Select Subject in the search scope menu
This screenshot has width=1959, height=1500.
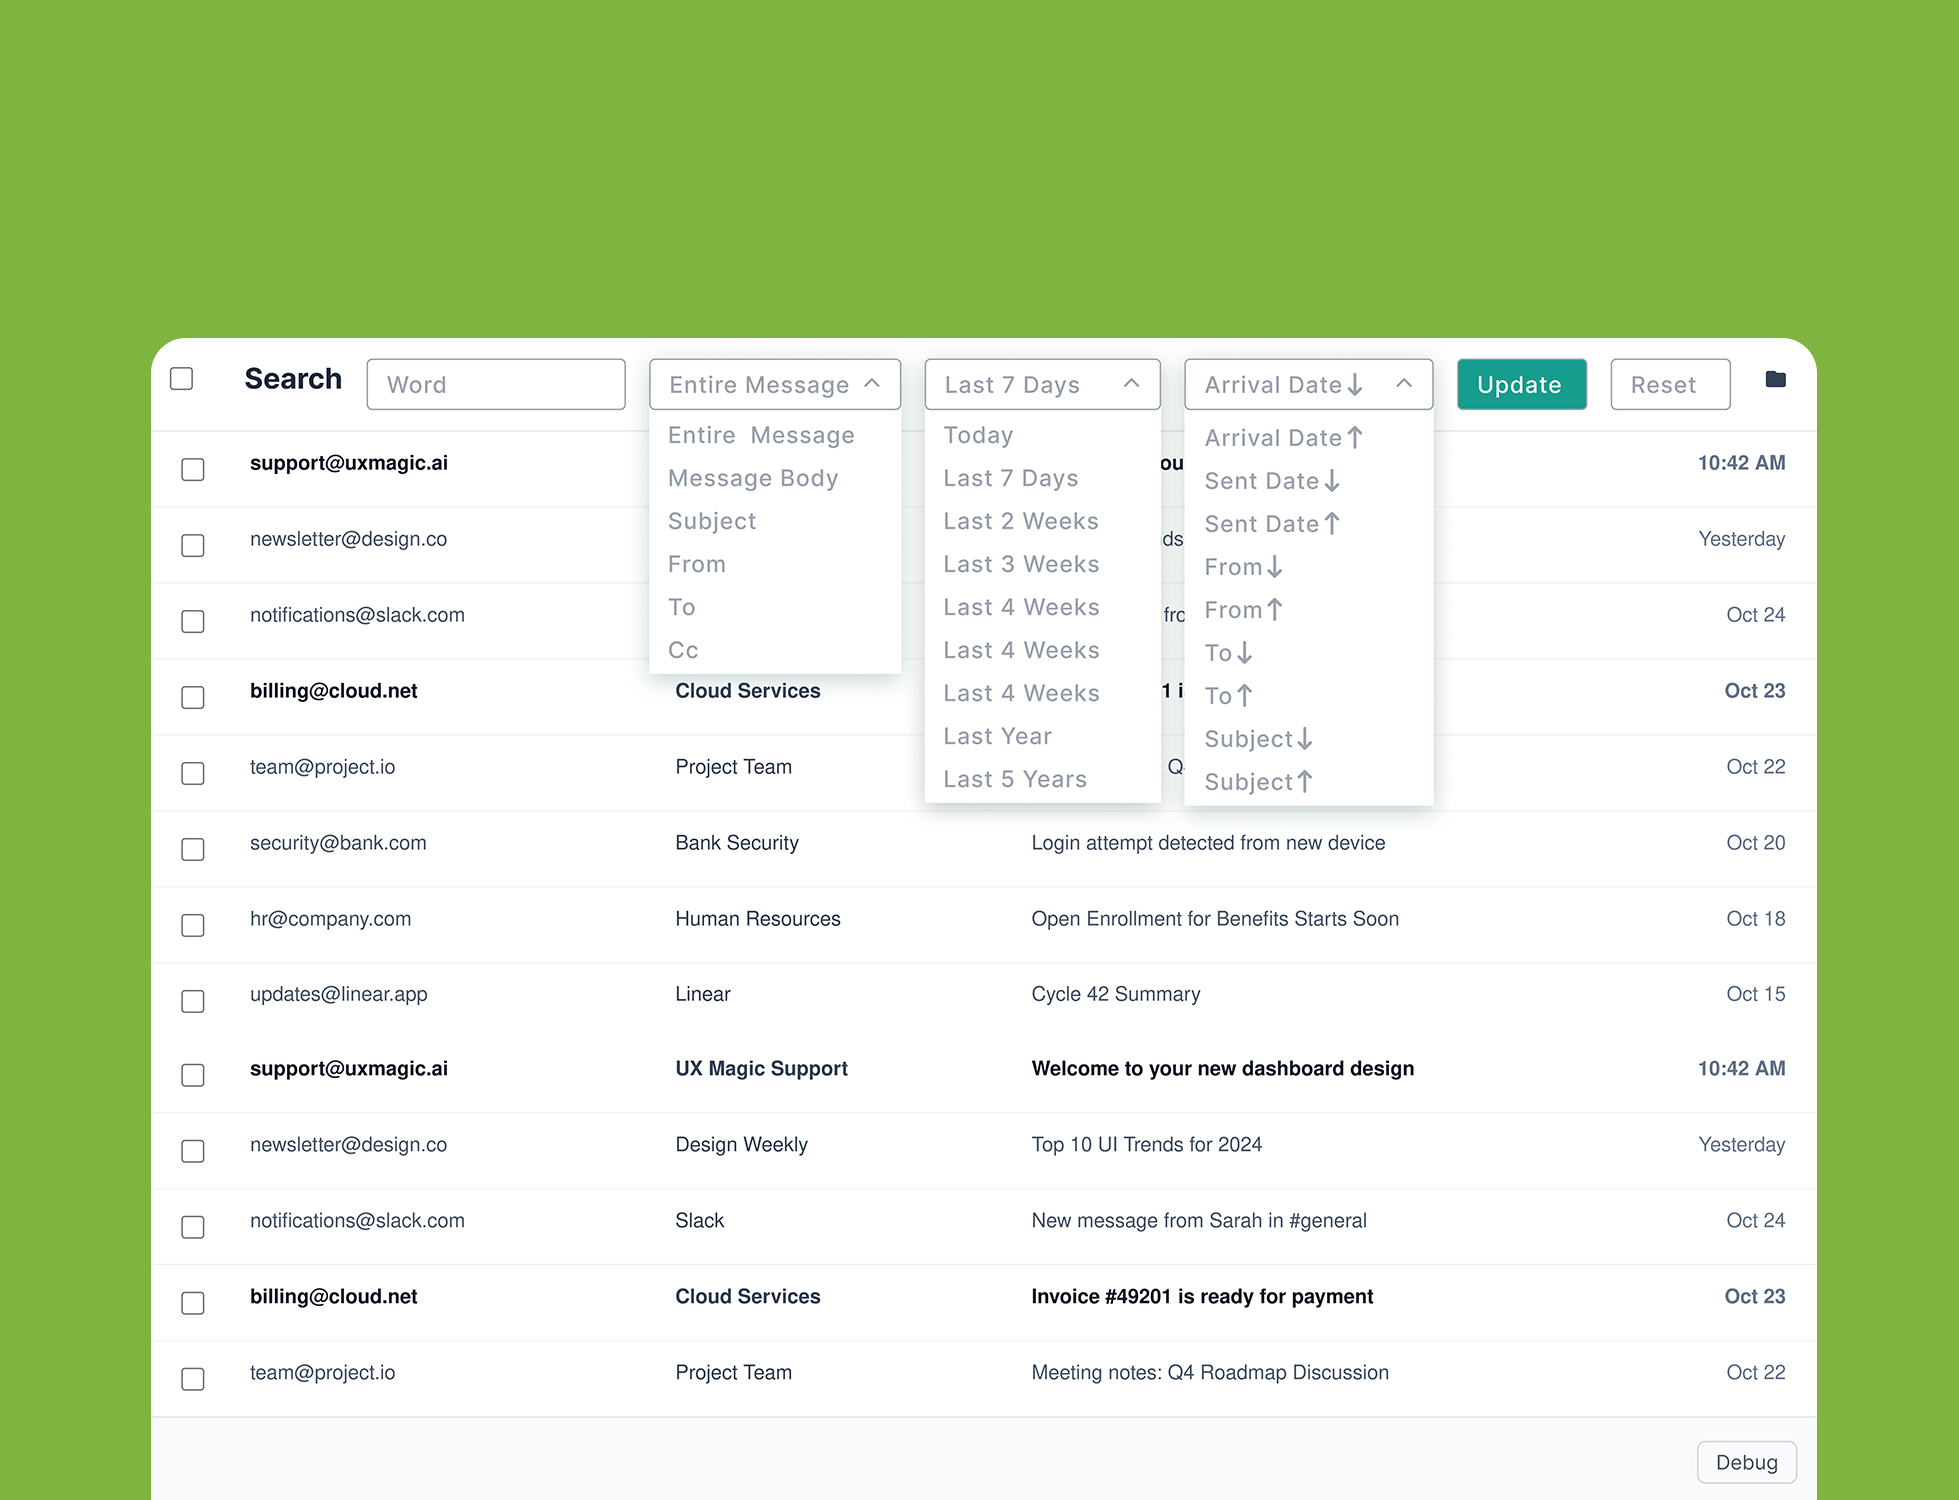[712, 521]
